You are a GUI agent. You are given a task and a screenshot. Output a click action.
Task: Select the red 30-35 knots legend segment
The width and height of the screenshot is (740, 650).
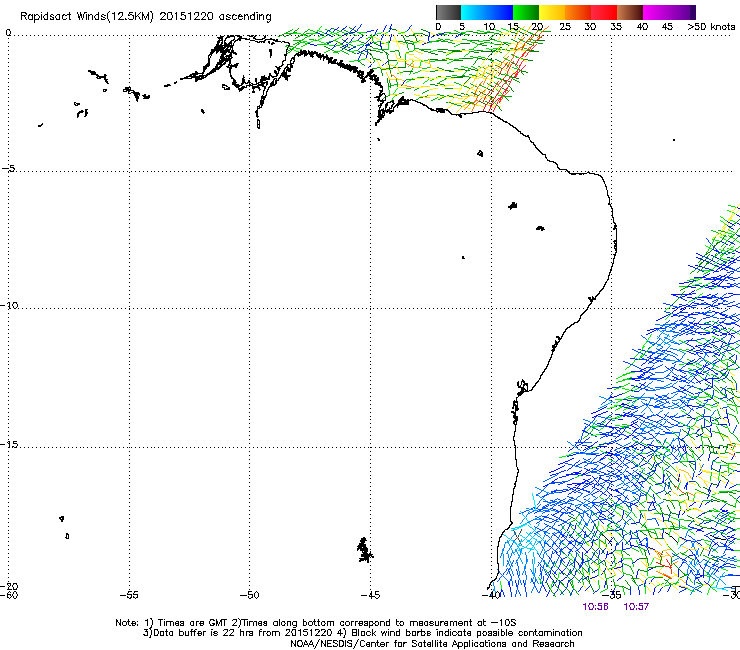pyautogui.click(x=604, y=12)
